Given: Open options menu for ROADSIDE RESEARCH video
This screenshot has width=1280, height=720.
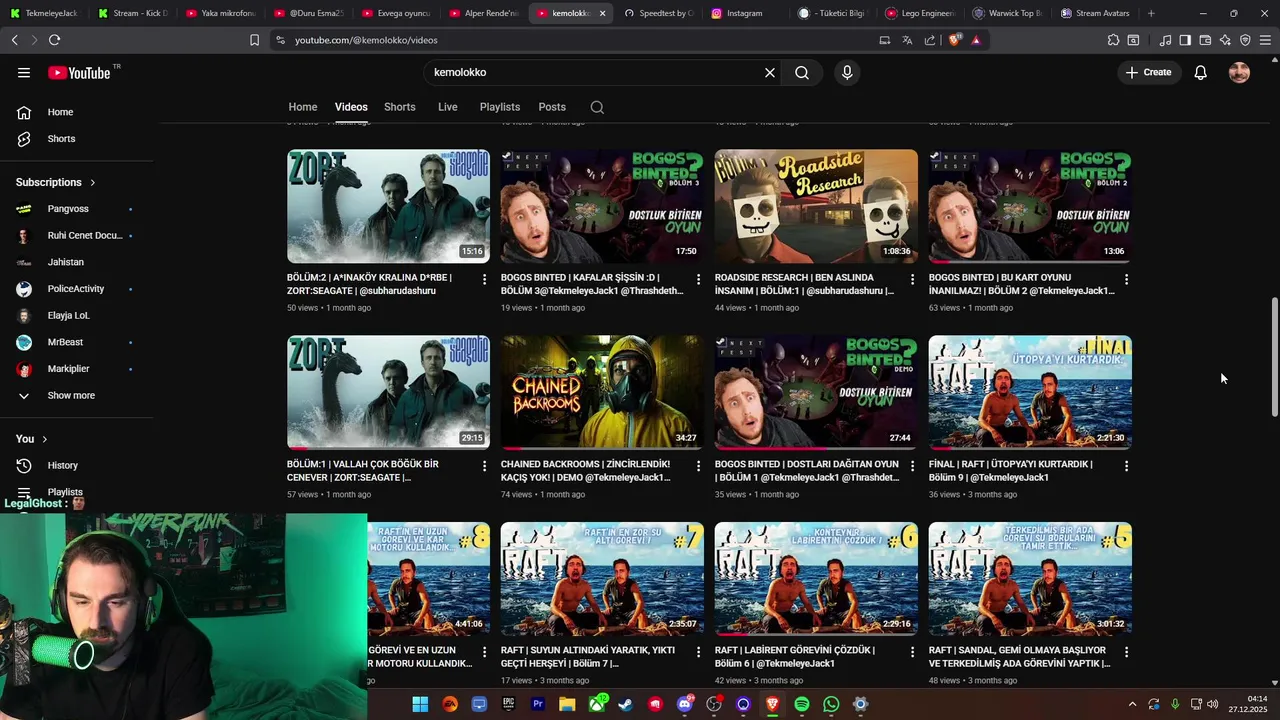Looking at the screenshot, I should [912, 279].
